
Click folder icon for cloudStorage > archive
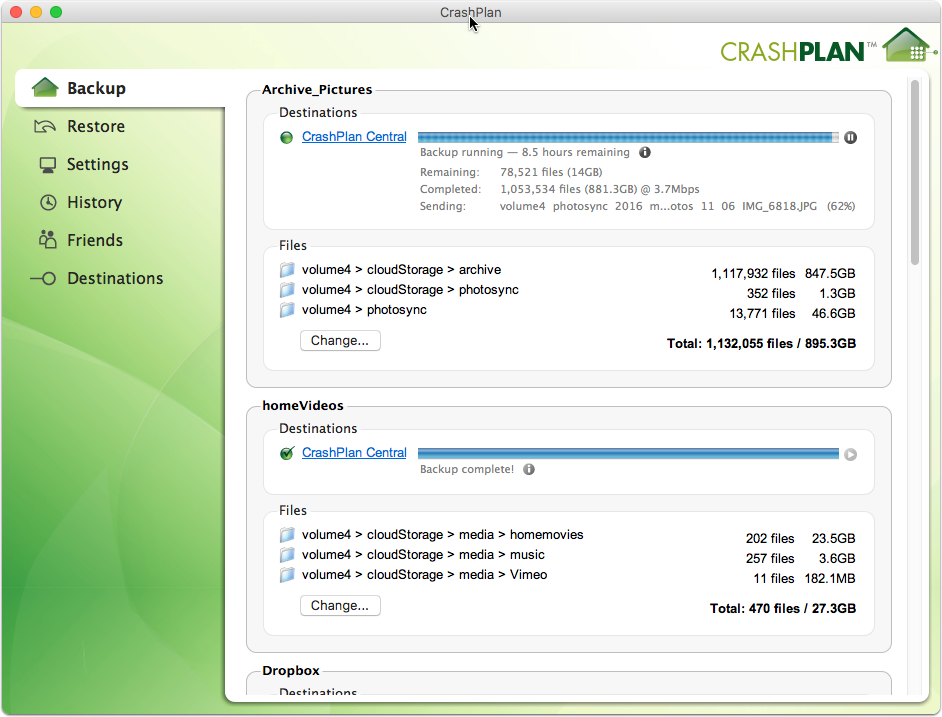(287, 270)
